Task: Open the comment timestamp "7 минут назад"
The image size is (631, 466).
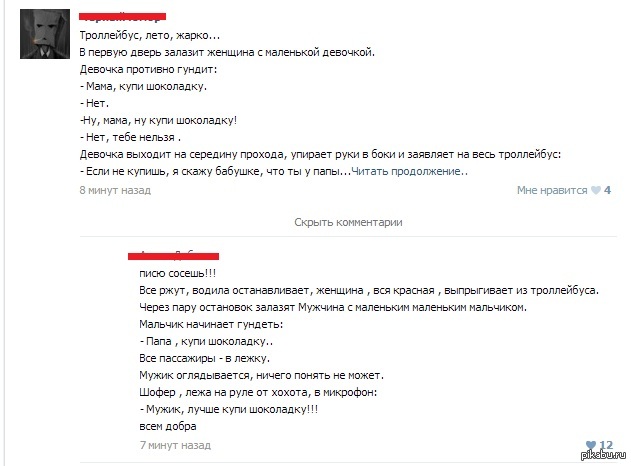Action: (x=175, y=444)
